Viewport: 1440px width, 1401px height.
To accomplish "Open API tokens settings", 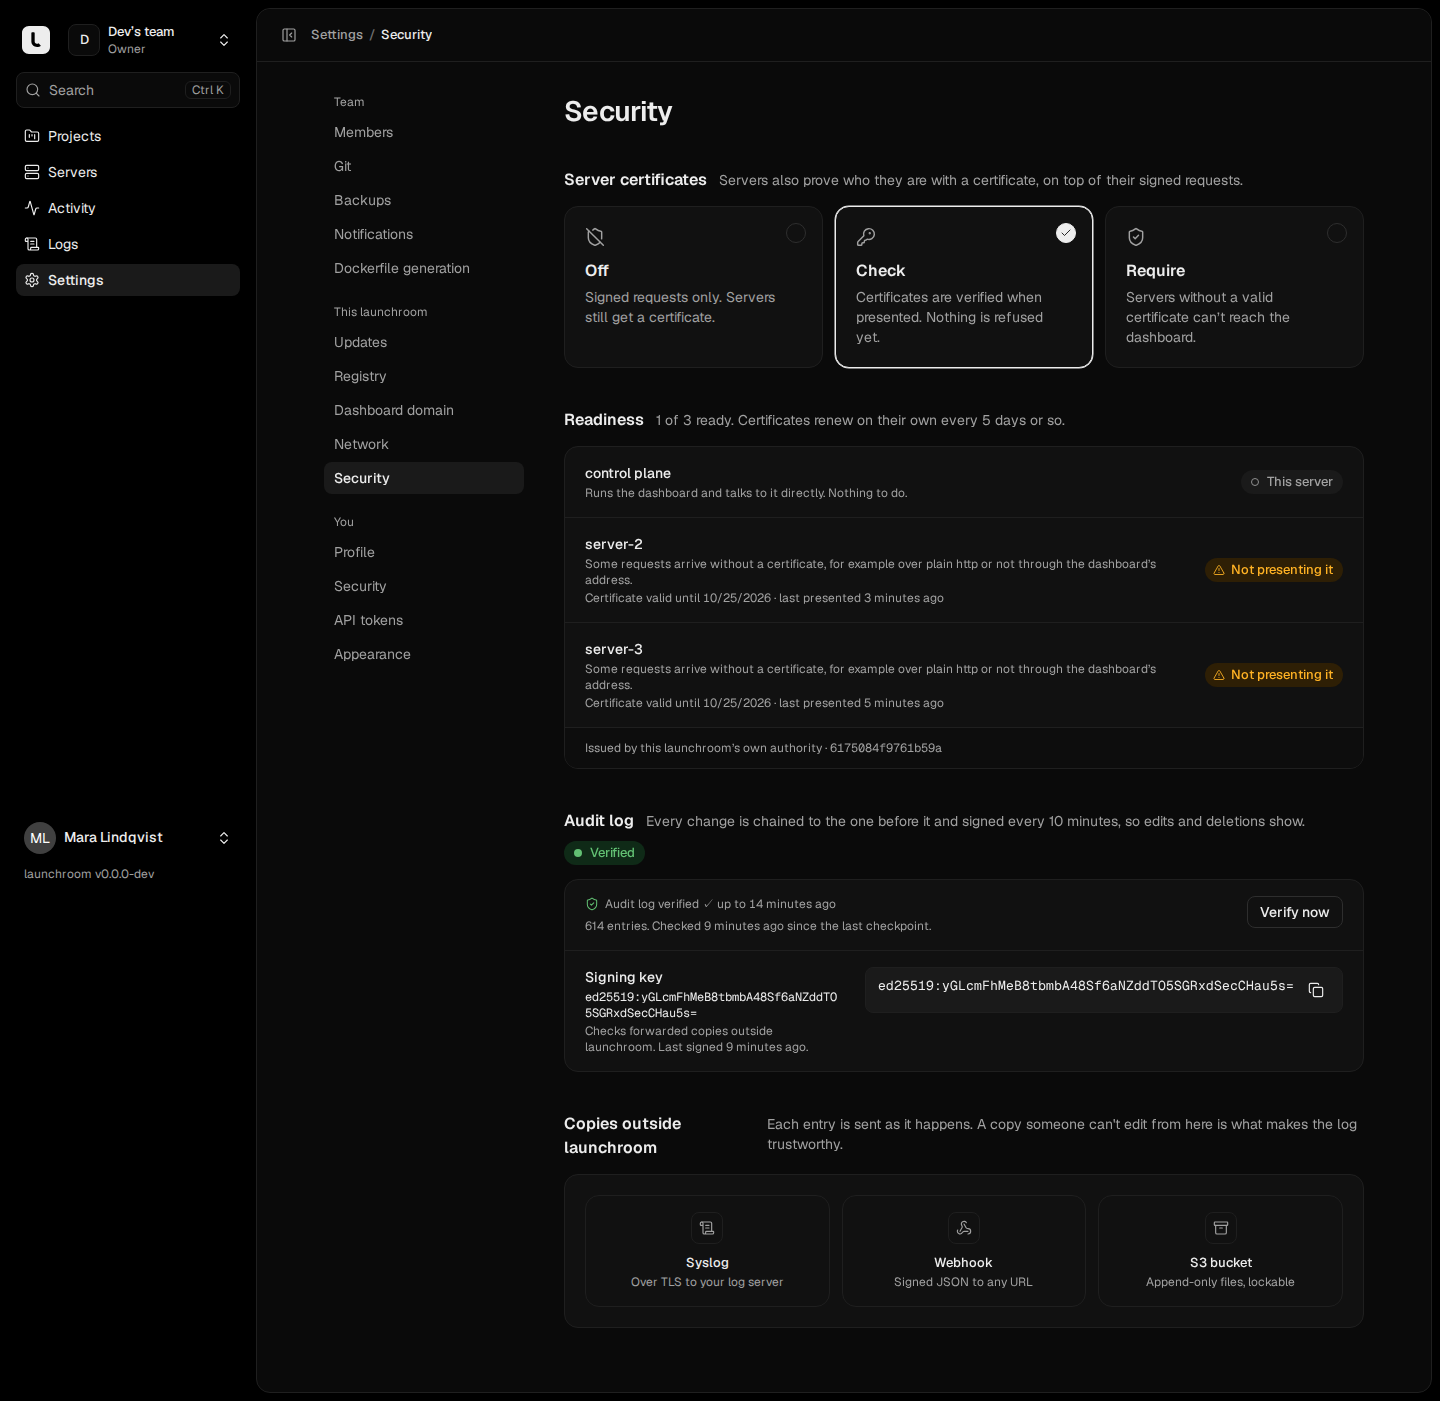I will (424, 620).
